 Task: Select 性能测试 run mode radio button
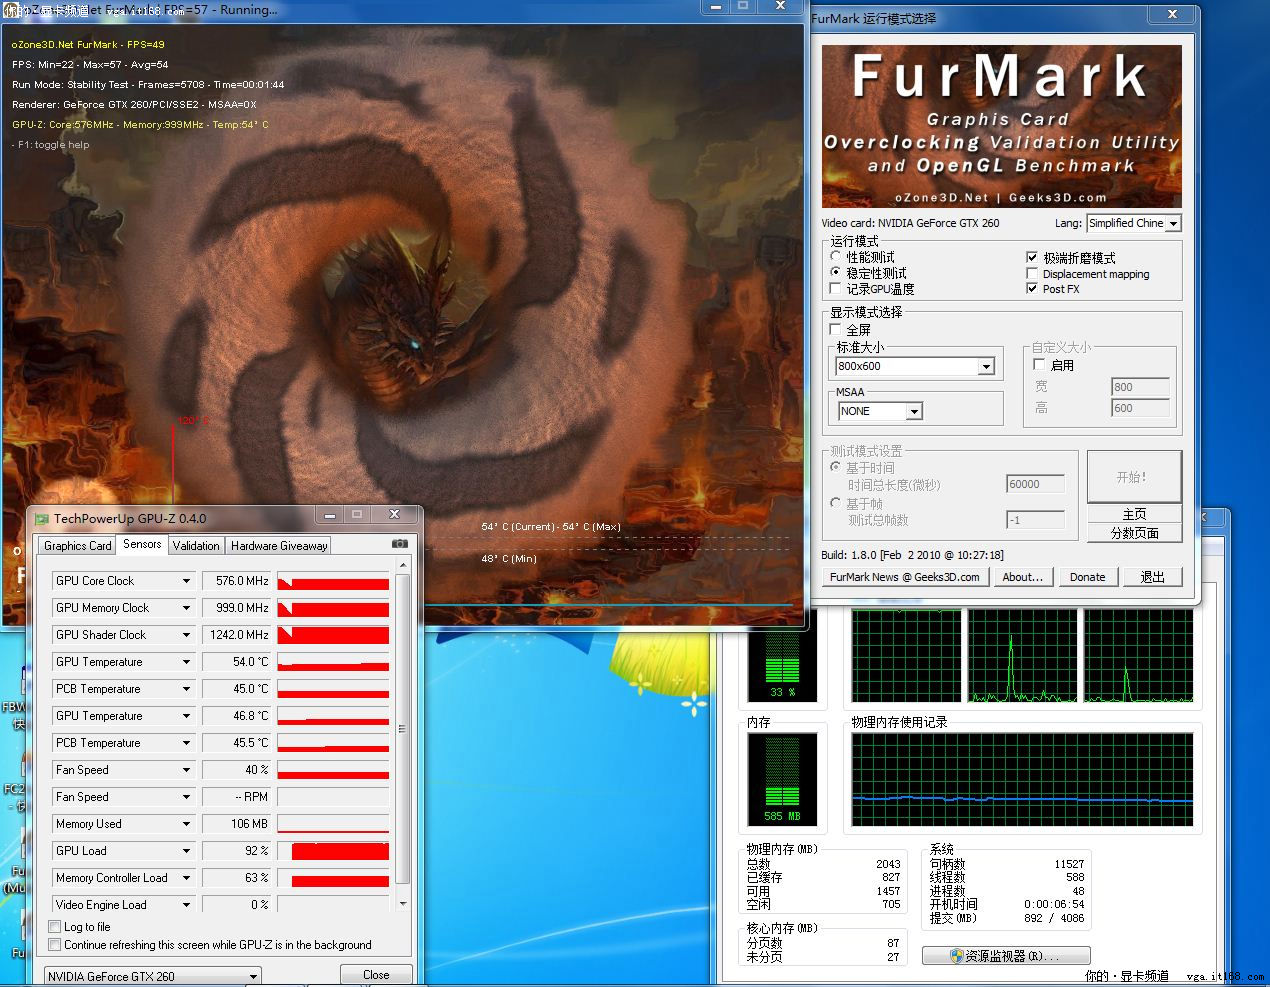836,257
